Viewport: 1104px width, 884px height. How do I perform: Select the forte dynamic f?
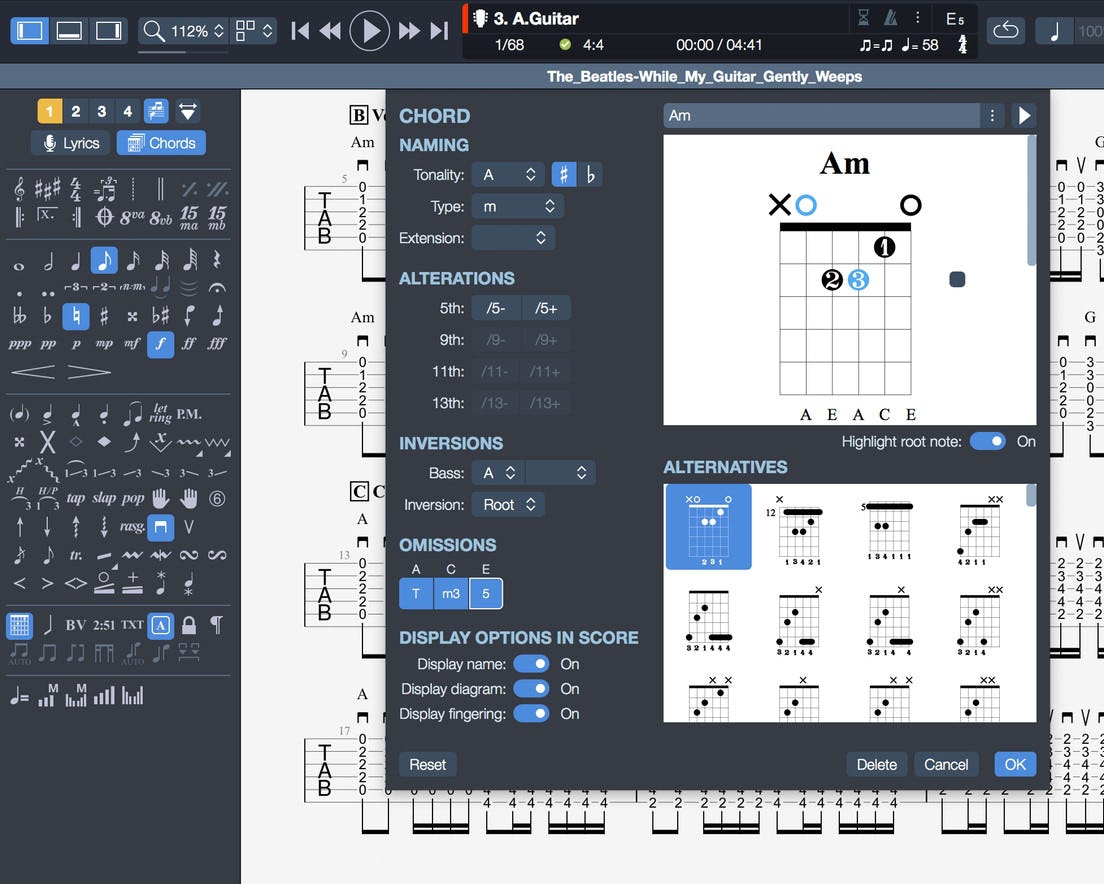[x=161, y=344]
